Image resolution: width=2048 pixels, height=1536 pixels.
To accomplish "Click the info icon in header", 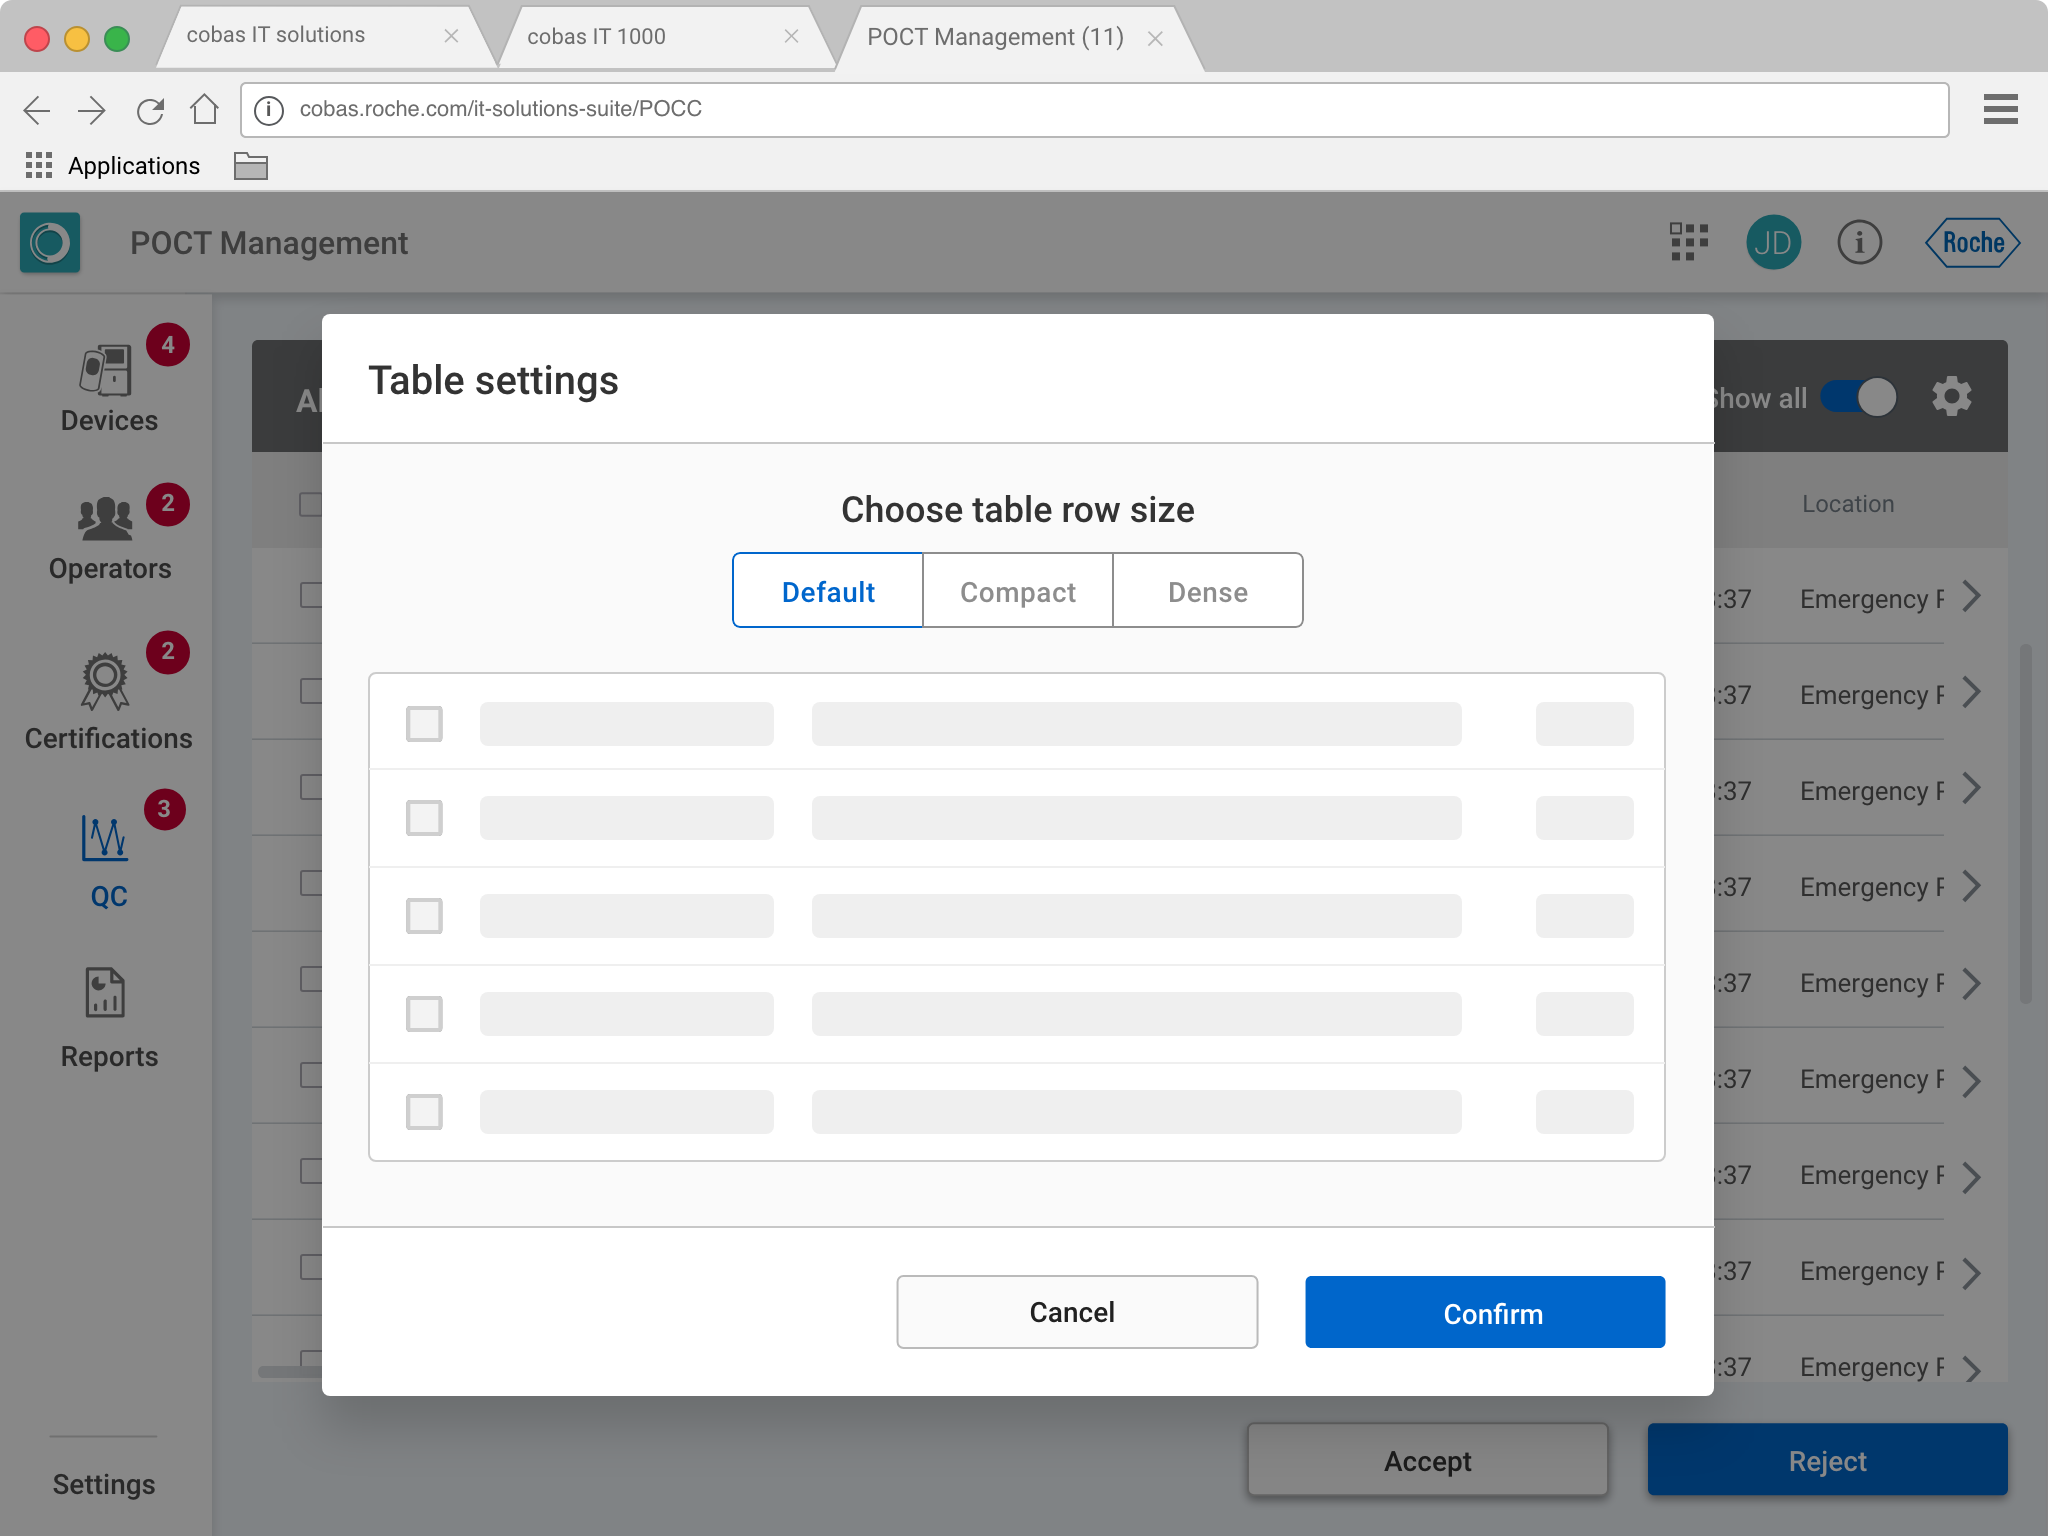I will pos(1859,242).
